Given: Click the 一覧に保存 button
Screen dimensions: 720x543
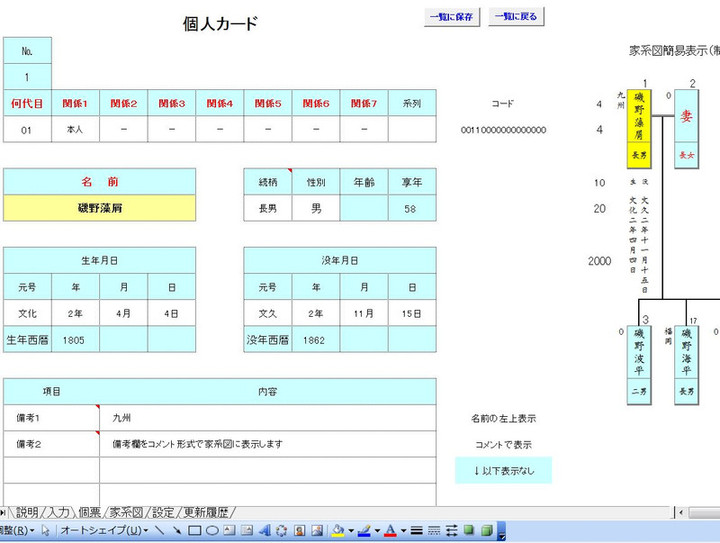Looking at the screenshot, I should point(453,17).
